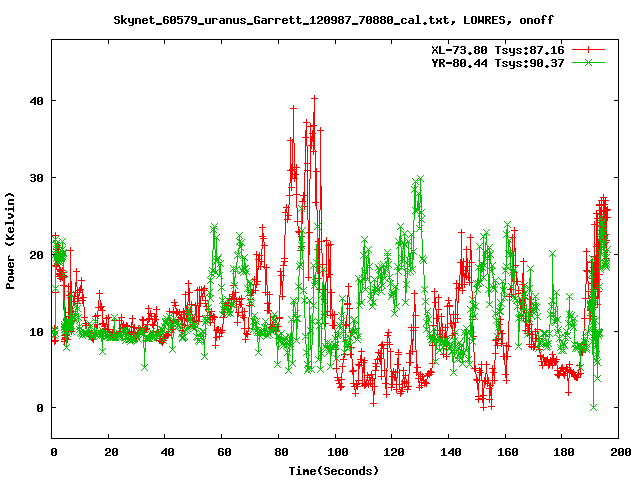Click the Time(Seconds) x-axis label
The width and height of the screenshot is (640, 480).
click(333, 471)
